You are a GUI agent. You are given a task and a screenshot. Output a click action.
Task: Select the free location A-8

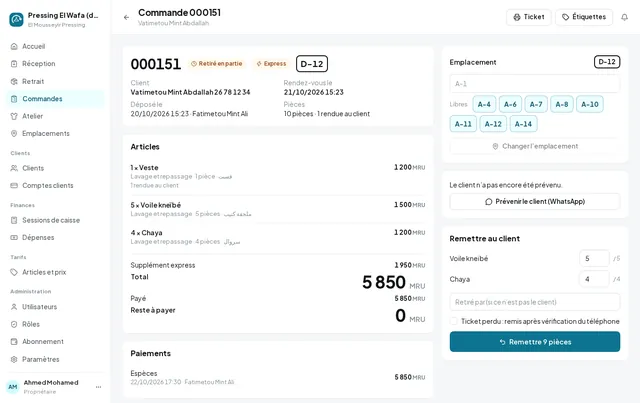pyautogui.click(x=562, y=104)
